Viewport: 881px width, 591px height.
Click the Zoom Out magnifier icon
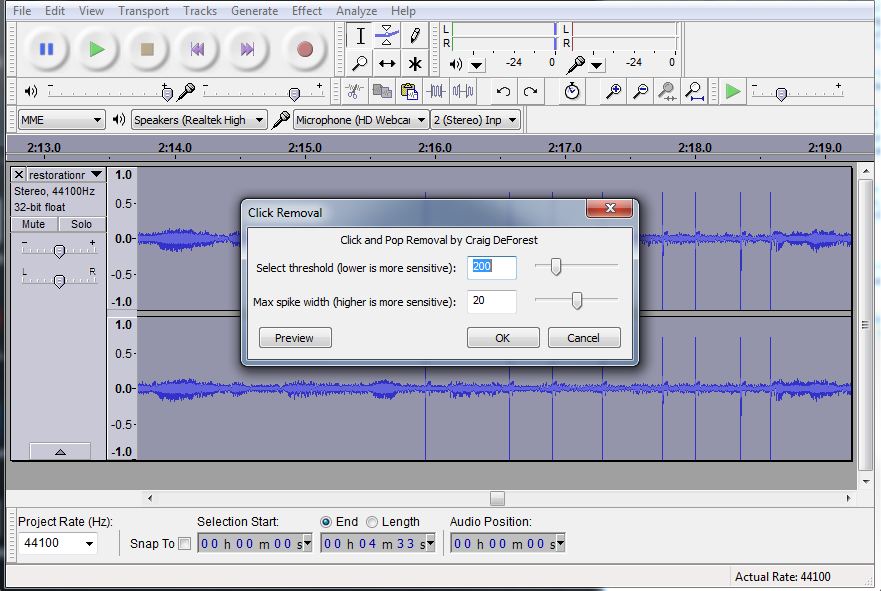tap(641, 91)
